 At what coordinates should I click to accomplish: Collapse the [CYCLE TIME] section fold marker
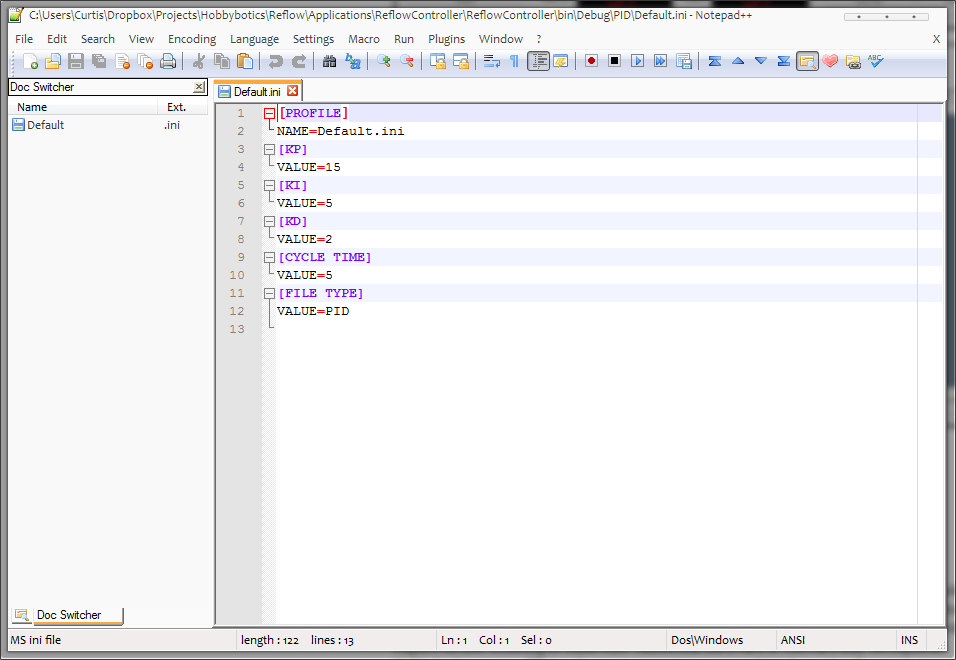click(269, 258)
